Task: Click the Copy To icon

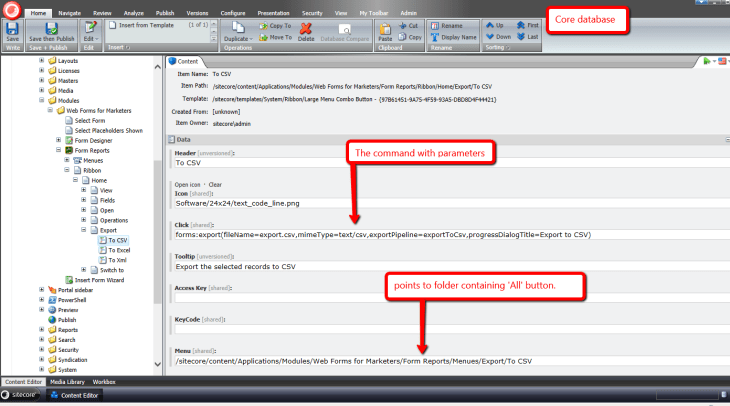Action: coord(264,26)
